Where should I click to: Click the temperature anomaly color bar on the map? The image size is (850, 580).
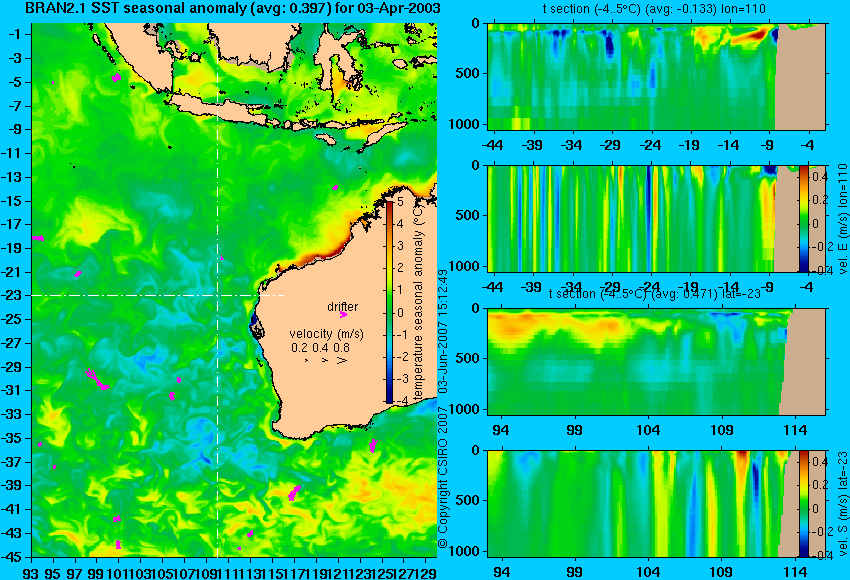click(389, 302)
